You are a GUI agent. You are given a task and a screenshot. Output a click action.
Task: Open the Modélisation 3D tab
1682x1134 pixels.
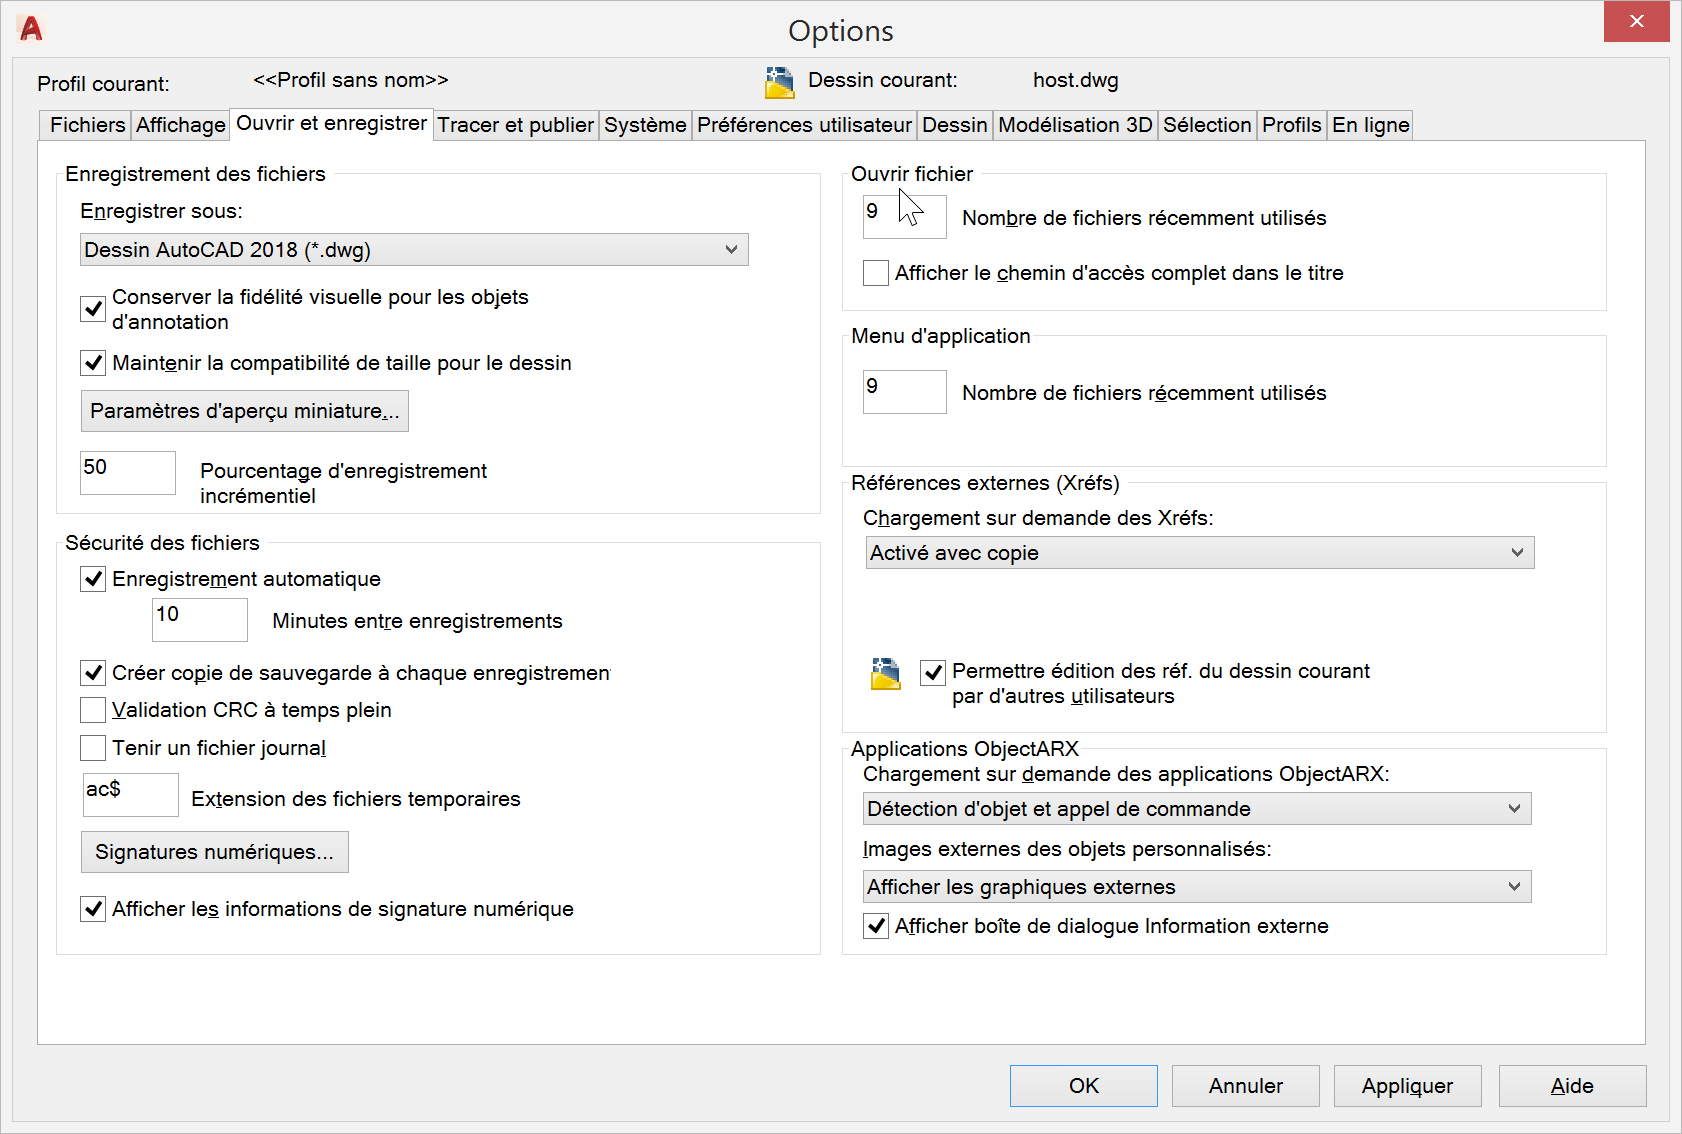1075,125
